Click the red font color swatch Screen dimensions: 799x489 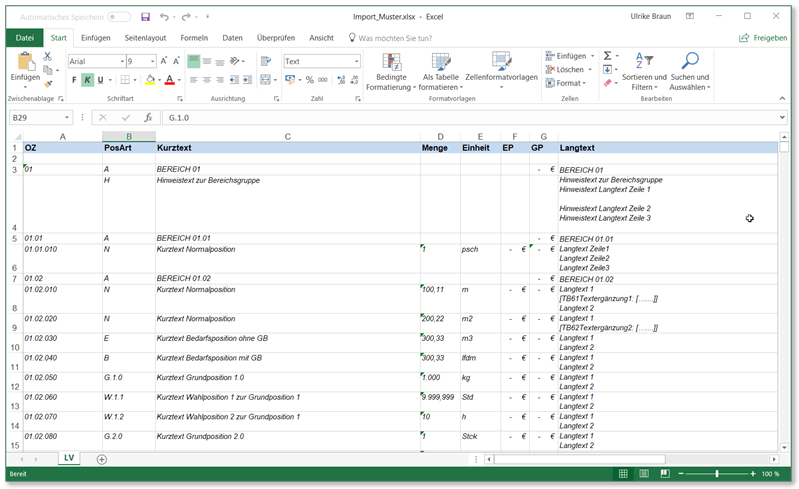coord(169,80)
